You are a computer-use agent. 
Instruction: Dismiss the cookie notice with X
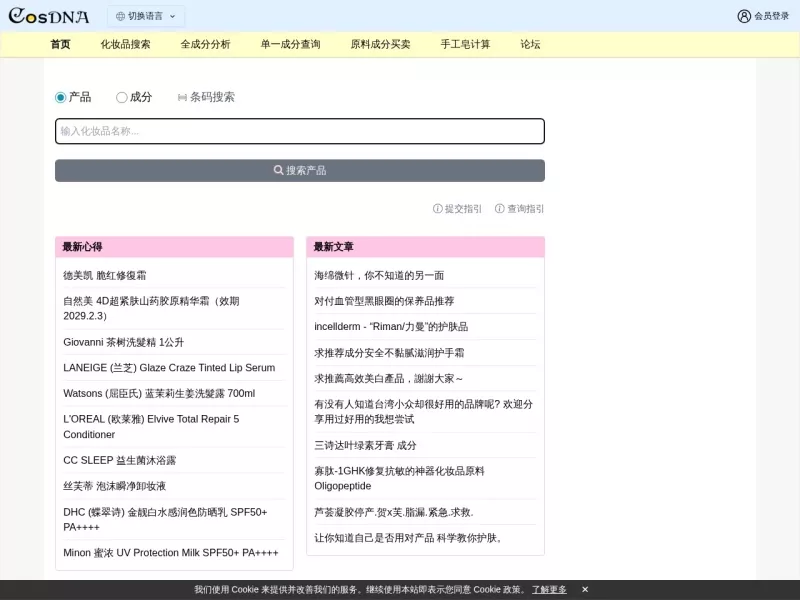585,590
